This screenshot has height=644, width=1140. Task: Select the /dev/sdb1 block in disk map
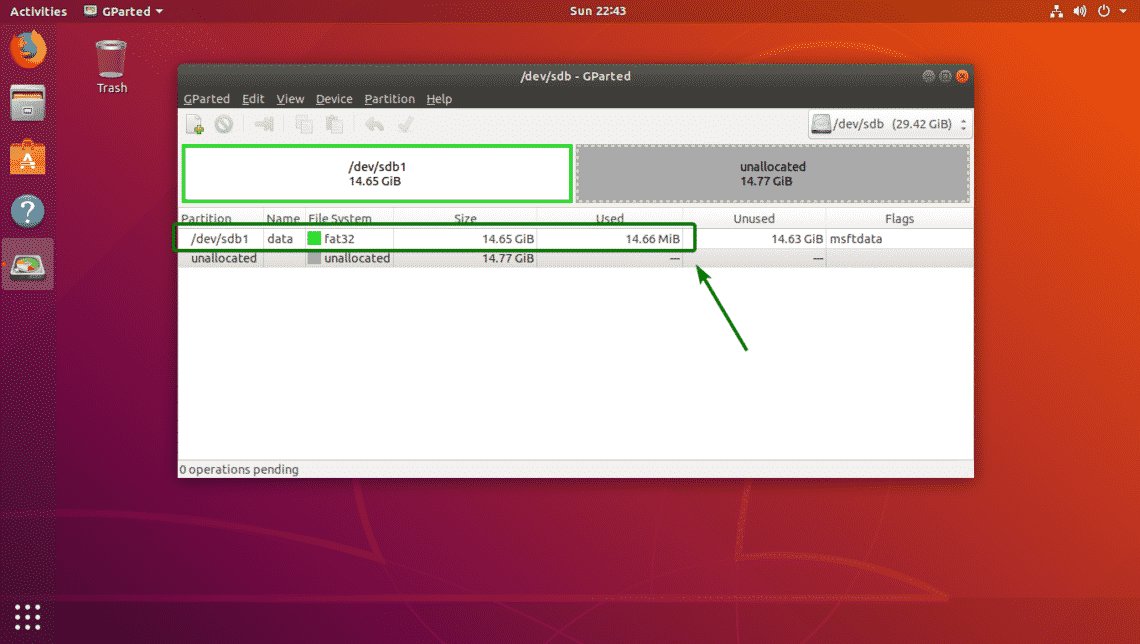pos(377,174)
